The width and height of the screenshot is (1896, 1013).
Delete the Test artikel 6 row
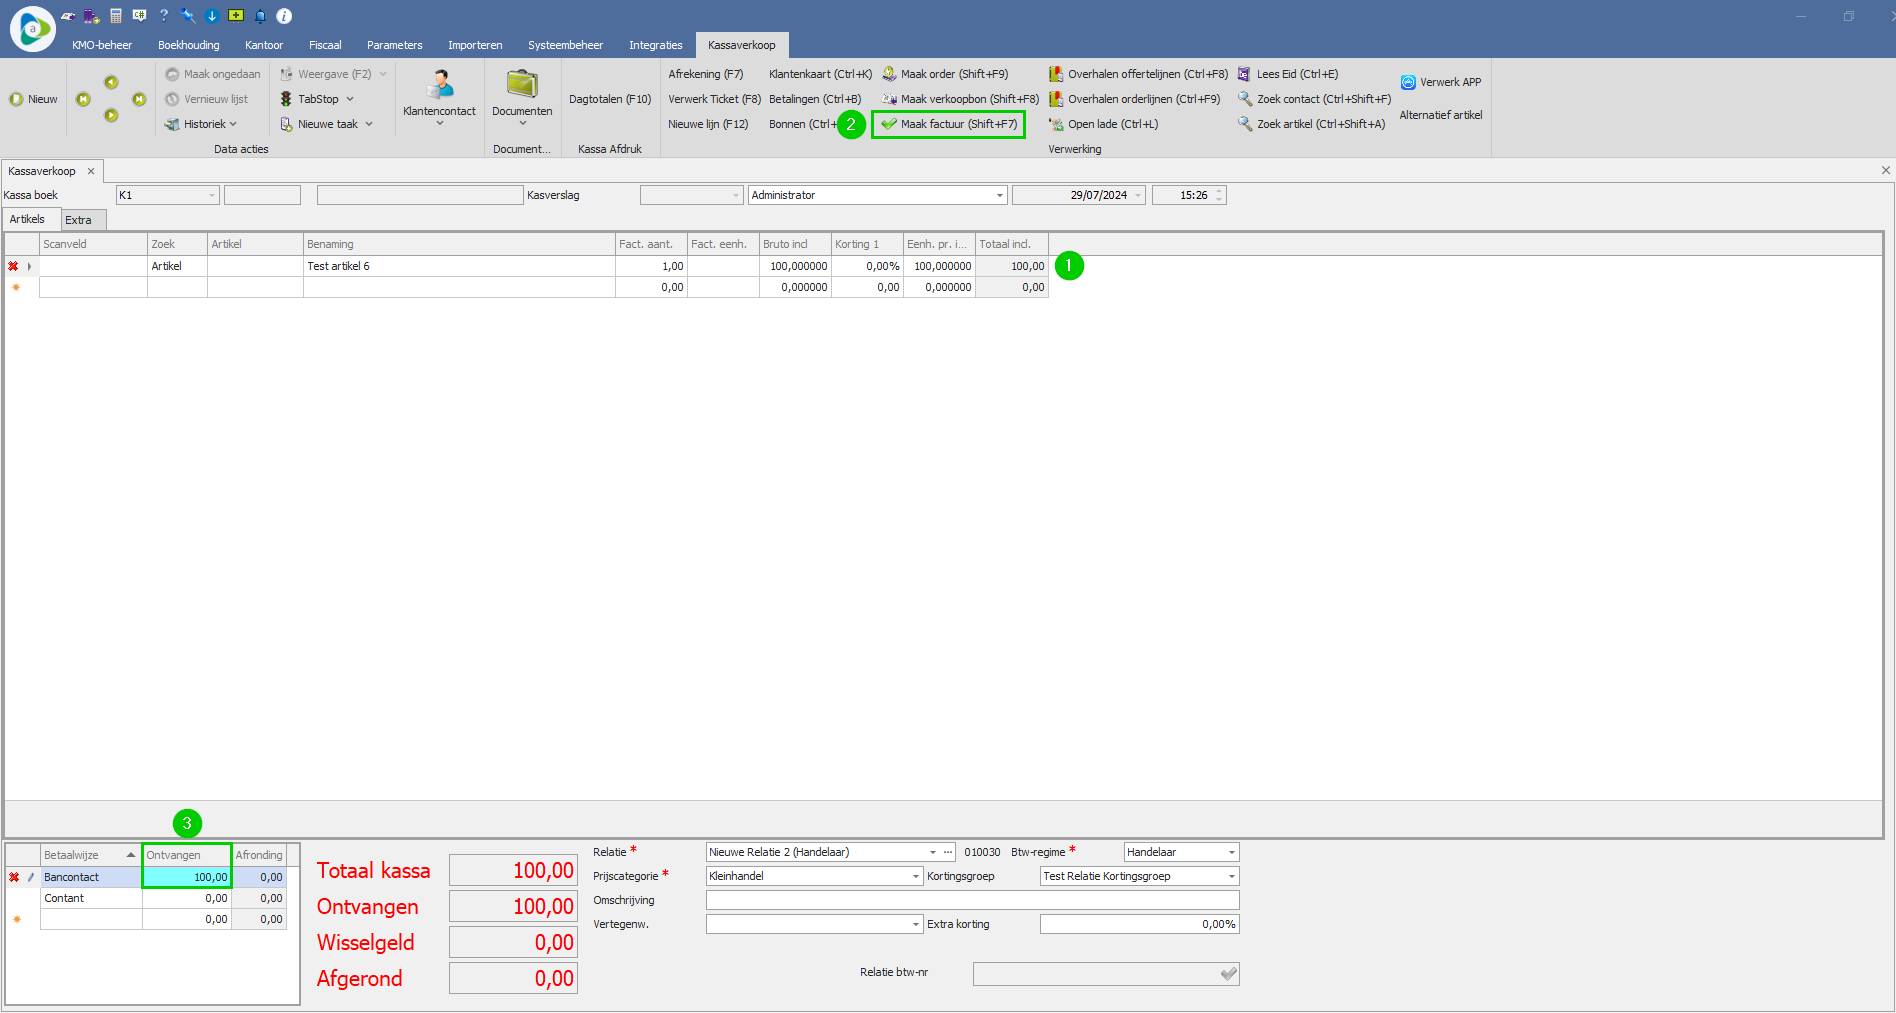point(13,266)
